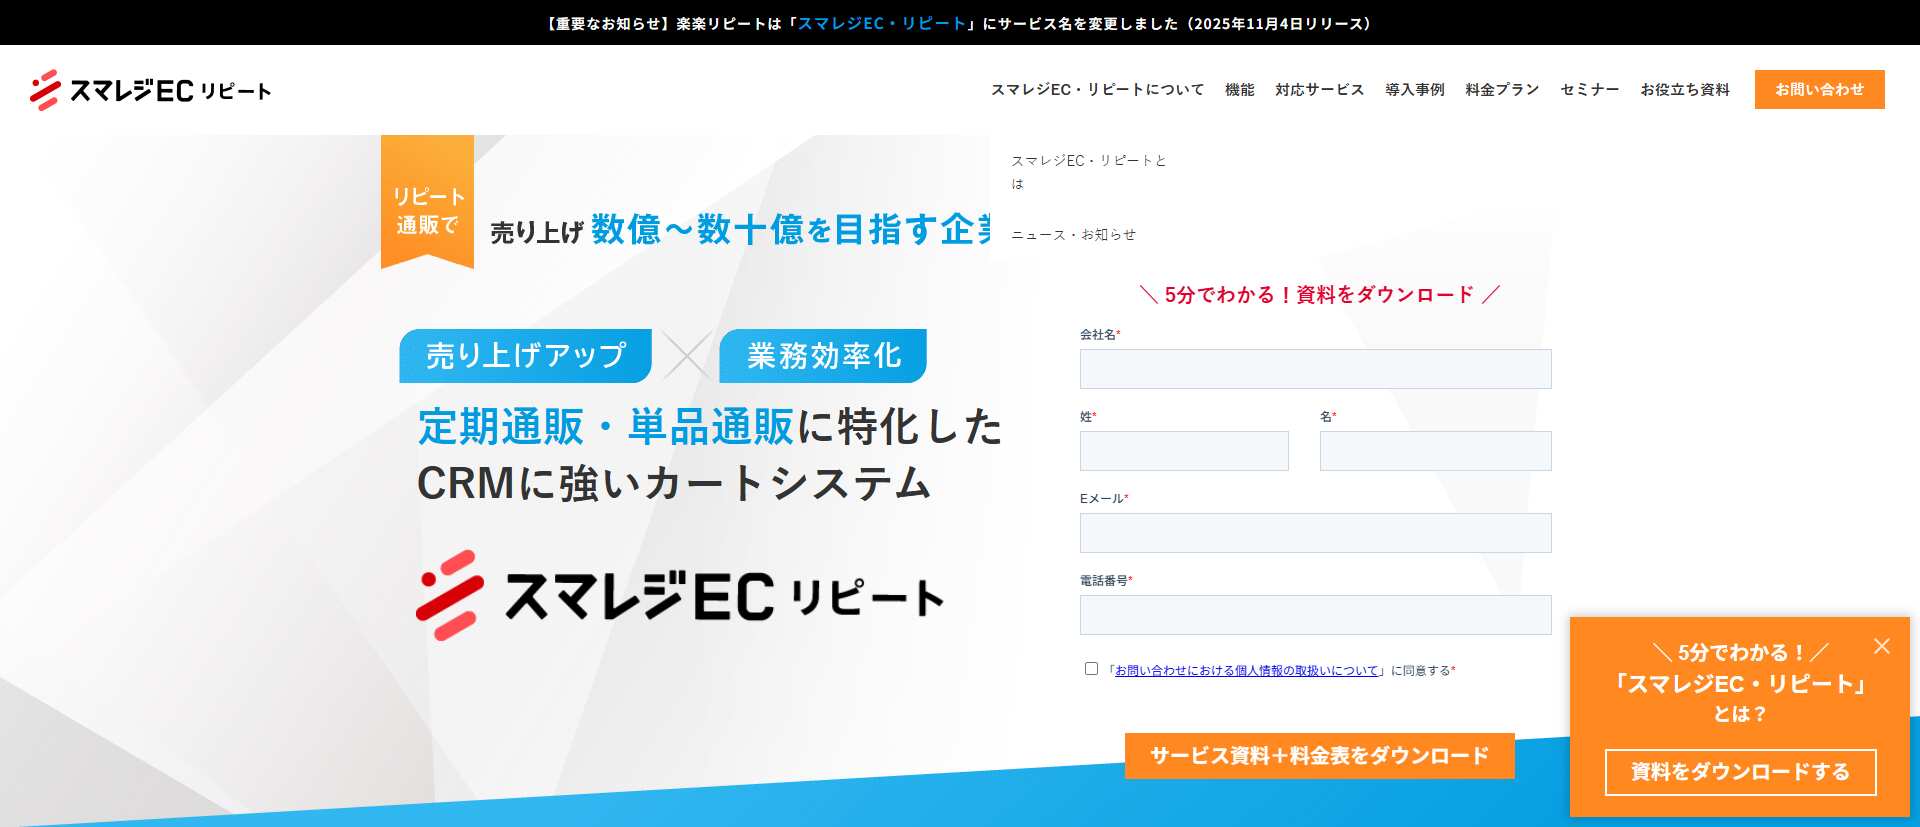
Task: Open the 機能 menu item
Action: pos(1239,90)
